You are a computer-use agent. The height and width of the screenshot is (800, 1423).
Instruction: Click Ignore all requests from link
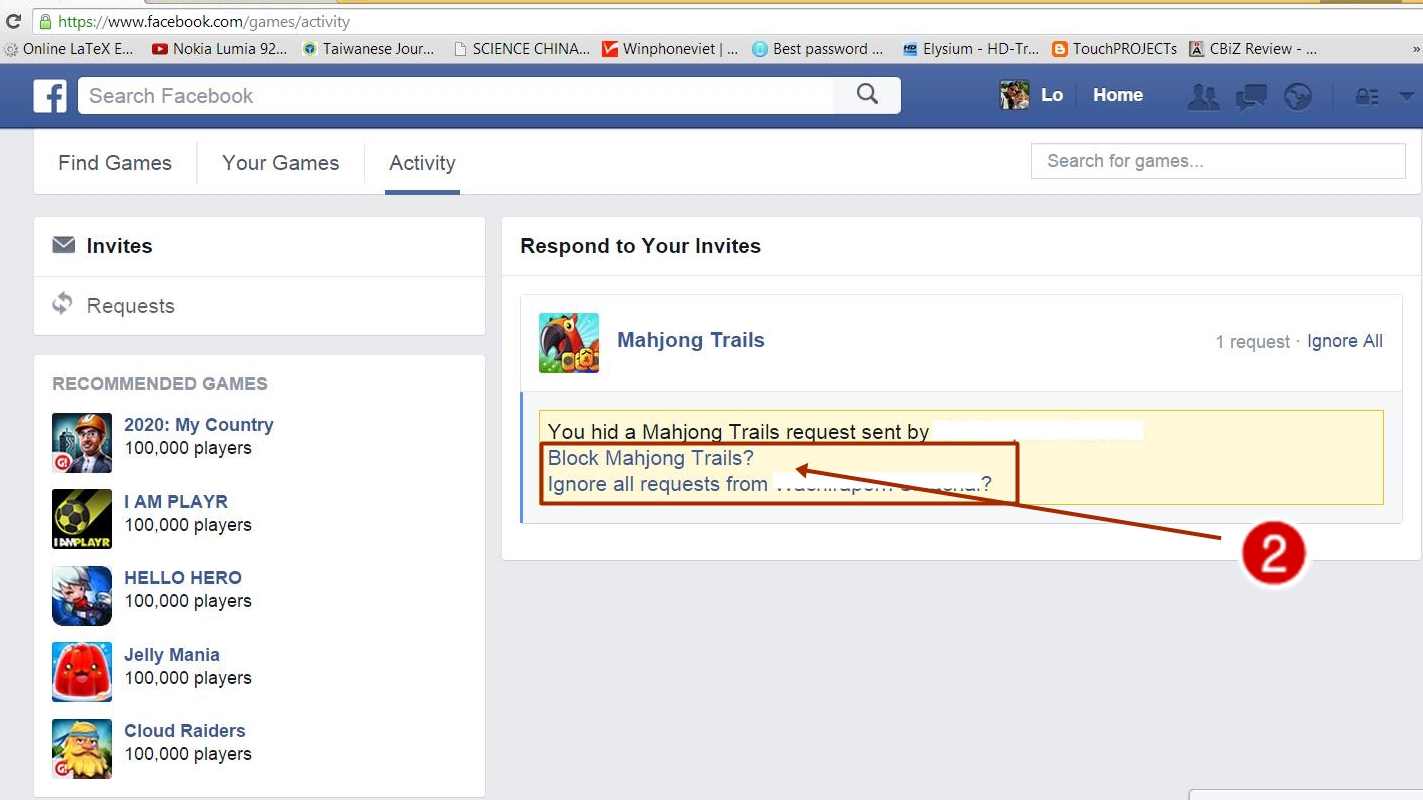click(x=770, y=484)
